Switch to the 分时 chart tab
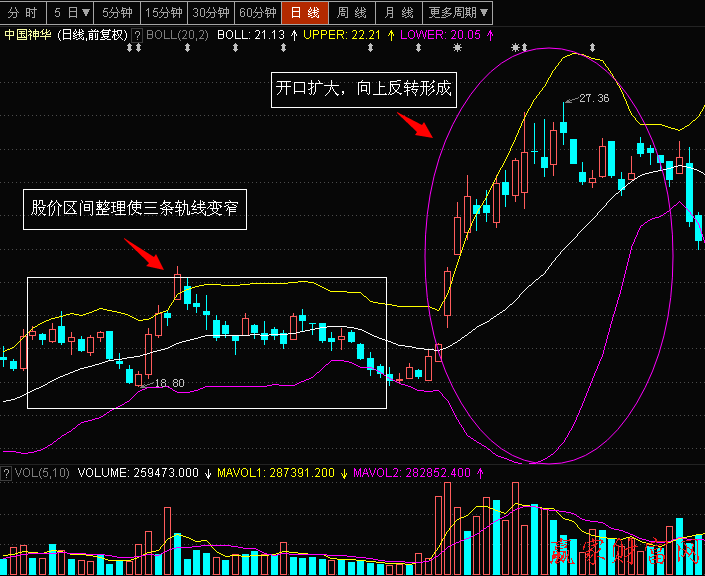The height and width of the screenshot is (576, 705). point(22,12)
